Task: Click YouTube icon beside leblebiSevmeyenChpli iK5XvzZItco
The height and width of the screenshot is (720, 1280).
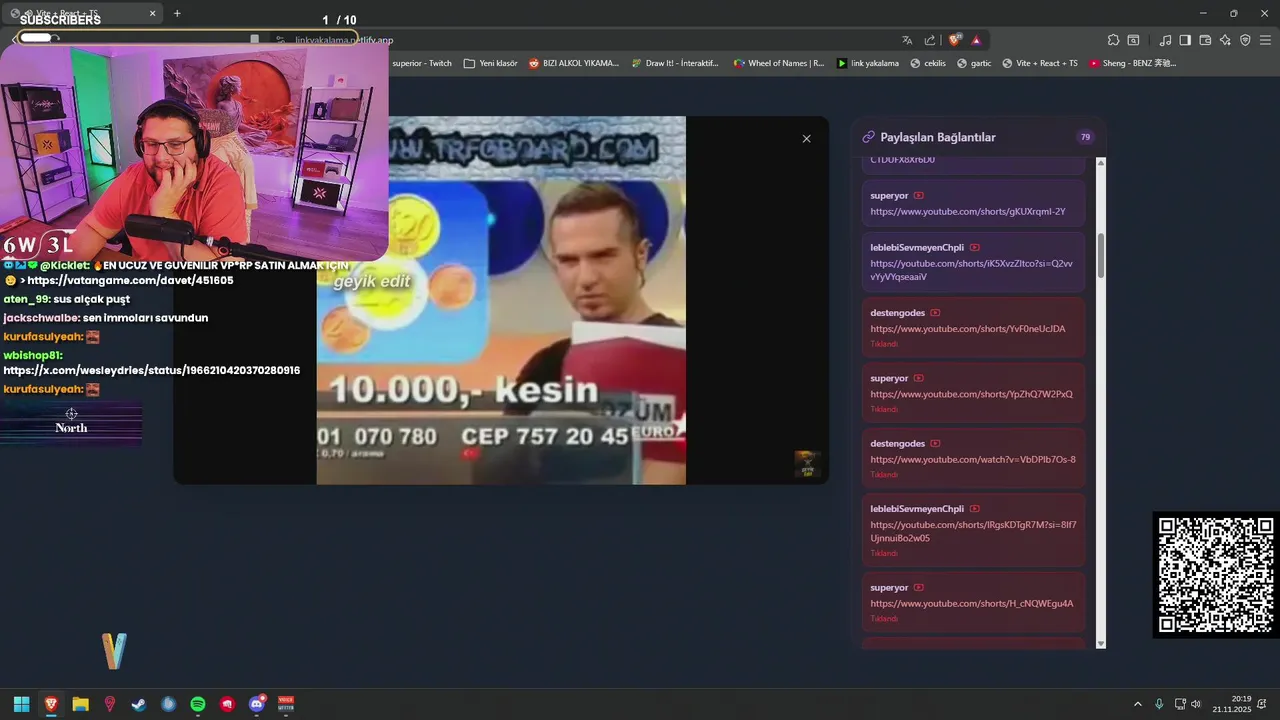Action: tap(974, 247)
